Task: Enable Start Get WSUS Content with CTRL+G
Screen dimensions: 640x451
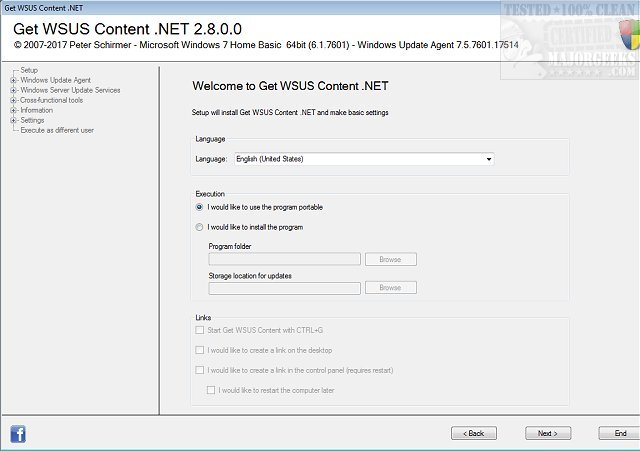Action: point(200,331)
